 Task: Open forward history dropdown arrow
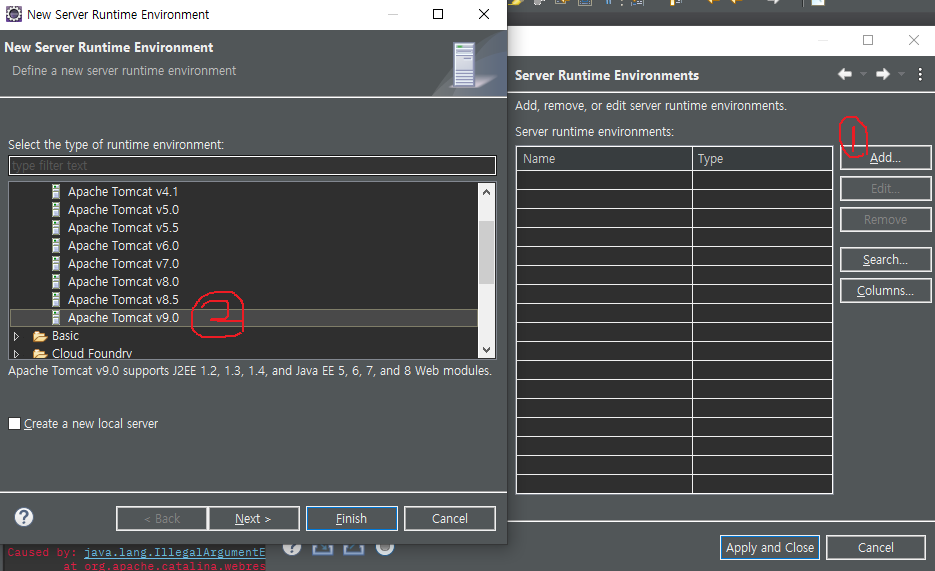click(x=902, y=75)
